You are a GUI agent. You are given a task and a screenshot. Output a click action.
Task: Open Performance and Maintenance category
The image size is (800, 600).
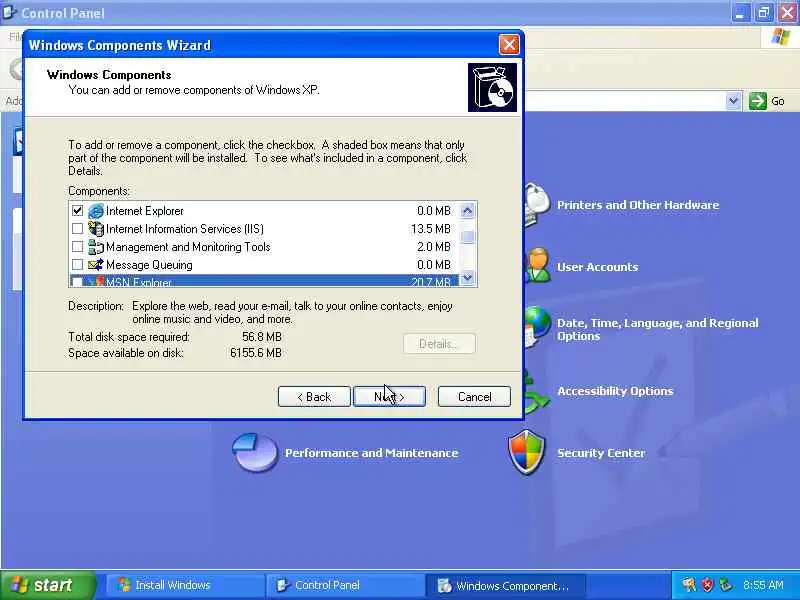(x=371, y=453)
